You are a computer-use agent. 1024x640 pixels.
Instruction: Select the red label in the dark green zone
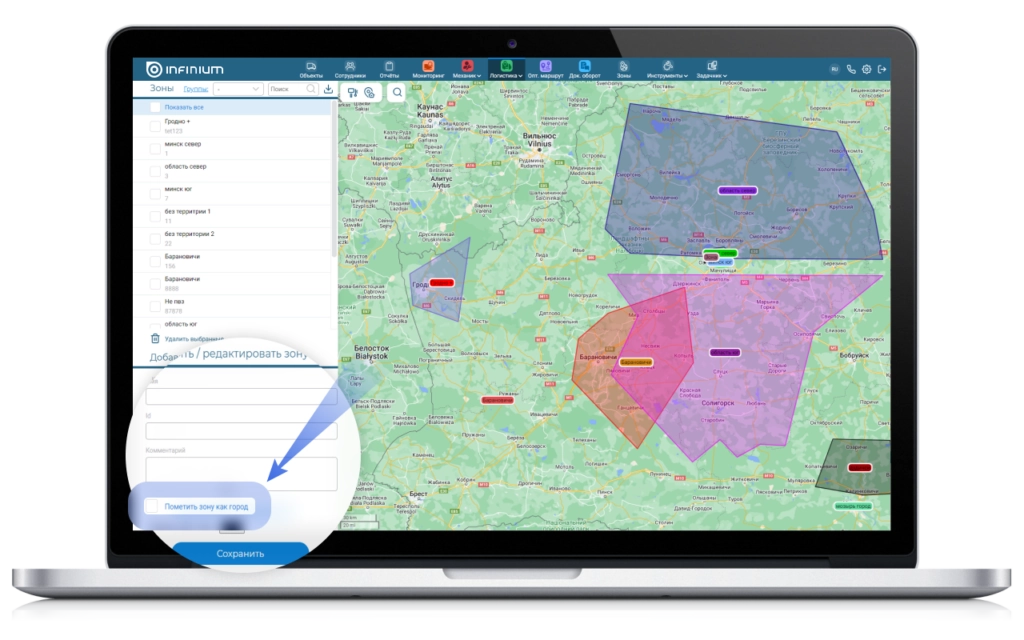click(859, 468)
